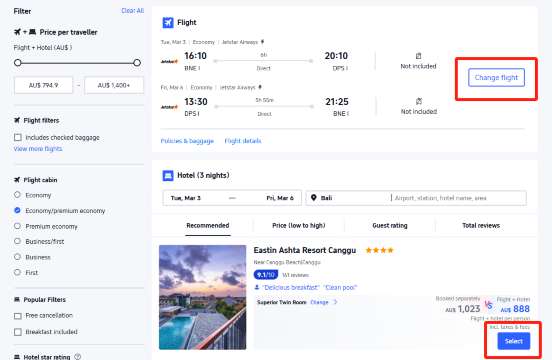Click the AU$ 1,023 booked separately price
The height and width of the screenshot is (360, 552).
tap(463, 309)
